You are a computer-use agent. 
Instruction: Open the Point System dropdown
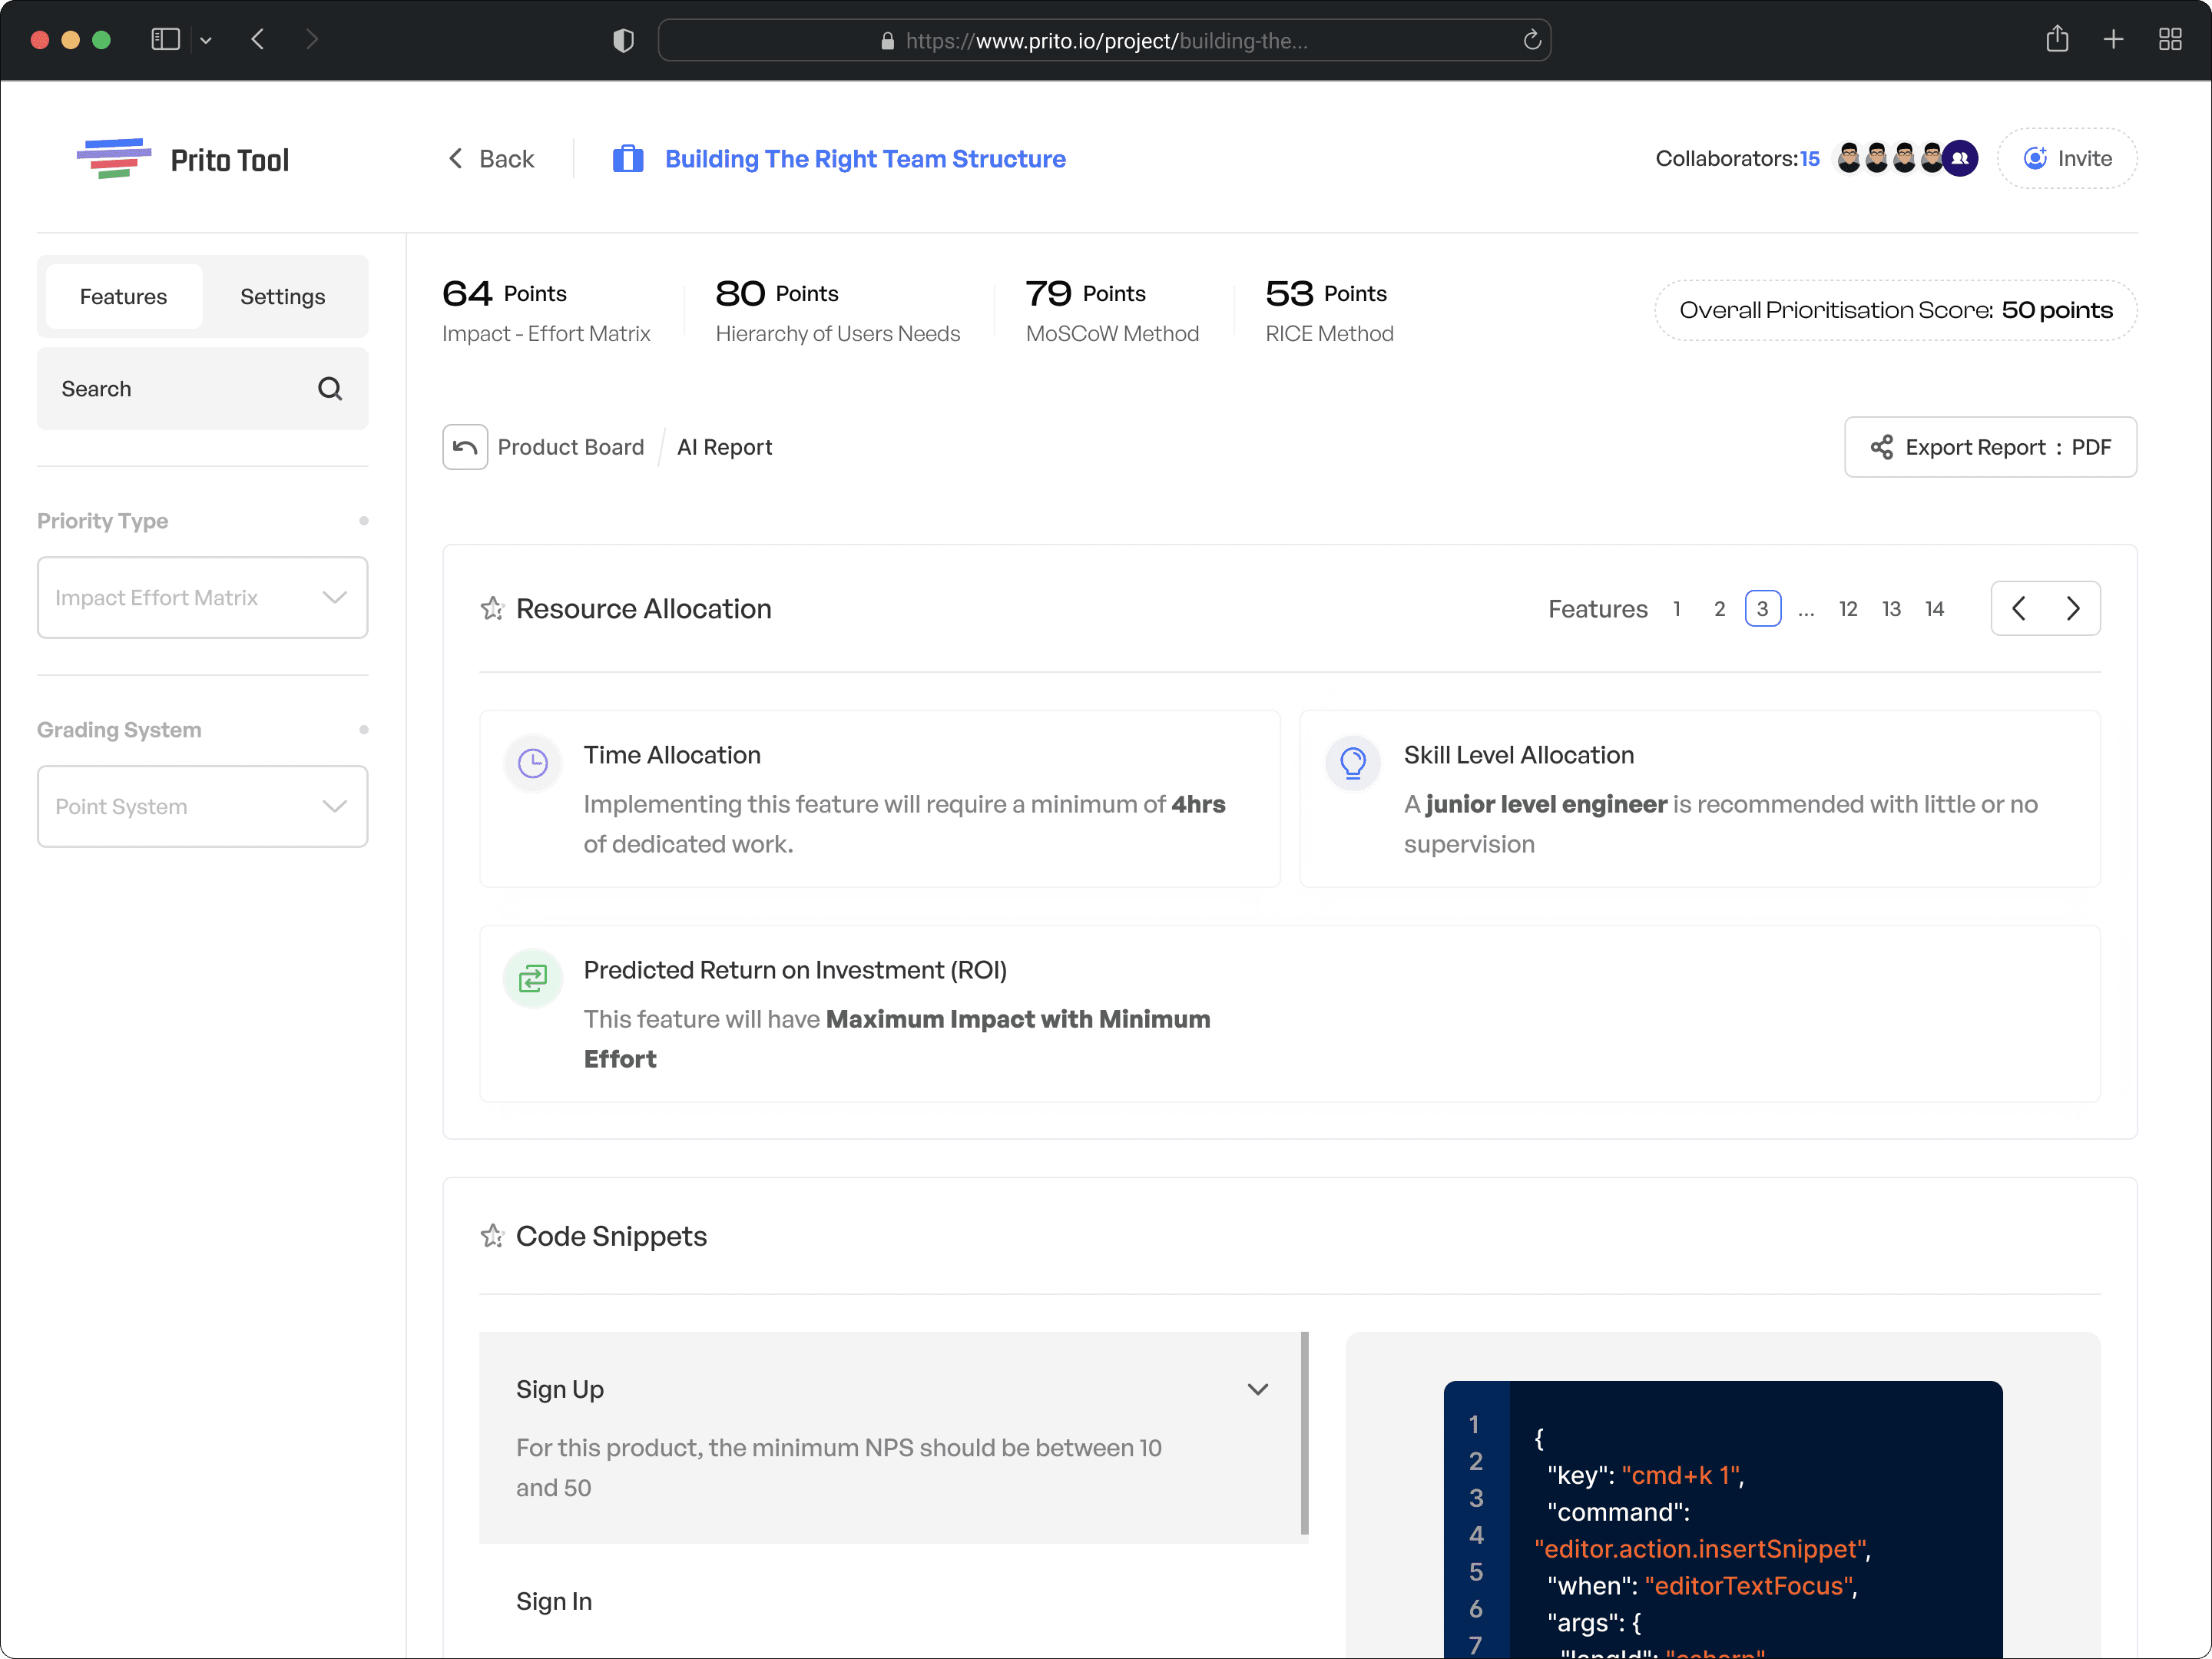tap(203, 807)
